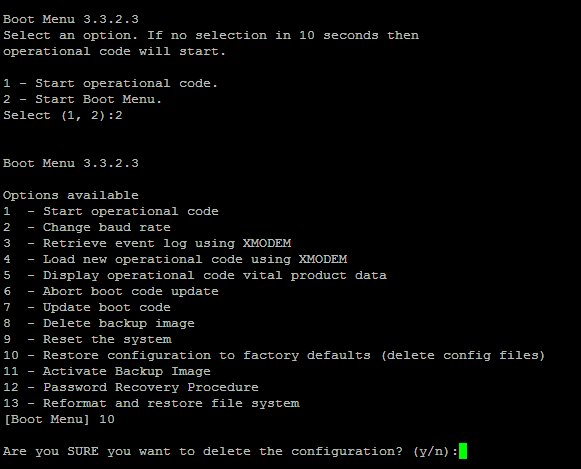Click the 'Start operational code' option 1 line
The width and height of the screenshot is (581, 469).
point(111,212)
